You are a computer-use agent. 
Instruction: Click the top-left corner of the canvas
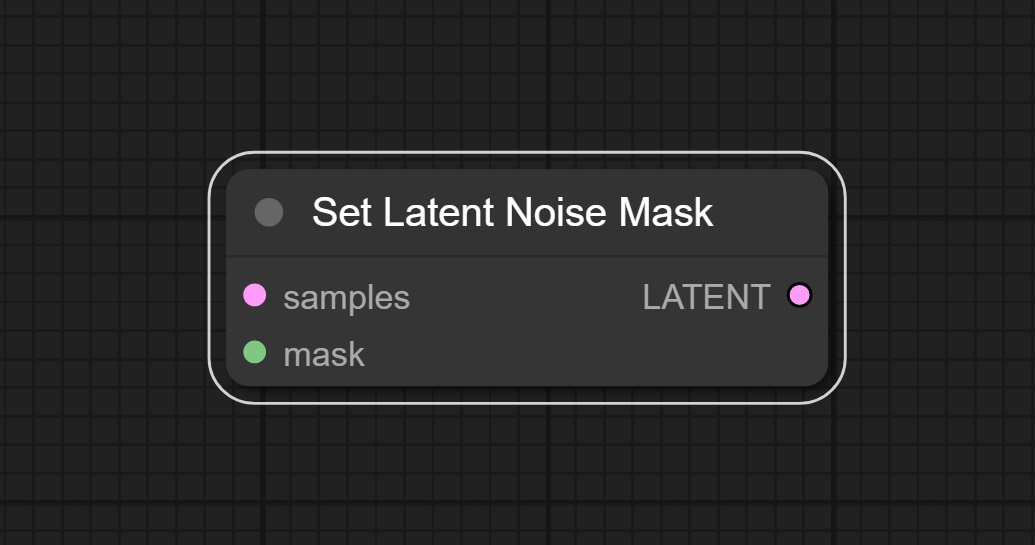[5, 5]
